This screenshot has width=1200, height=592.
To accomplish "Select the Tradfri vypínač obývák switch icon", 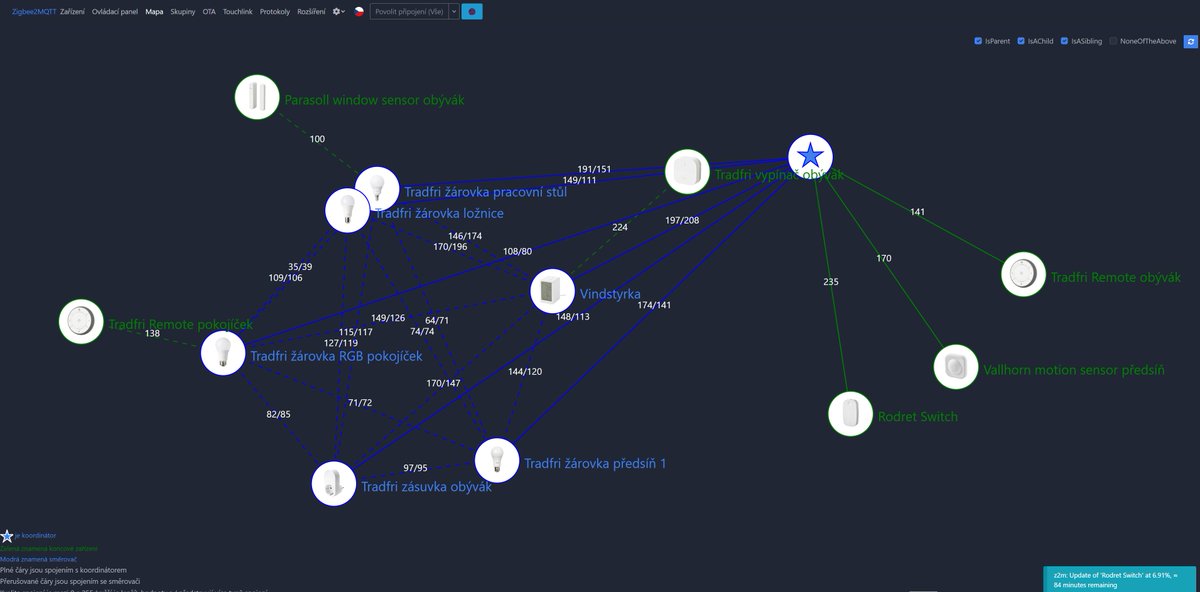I will click(x=687, y=172).
